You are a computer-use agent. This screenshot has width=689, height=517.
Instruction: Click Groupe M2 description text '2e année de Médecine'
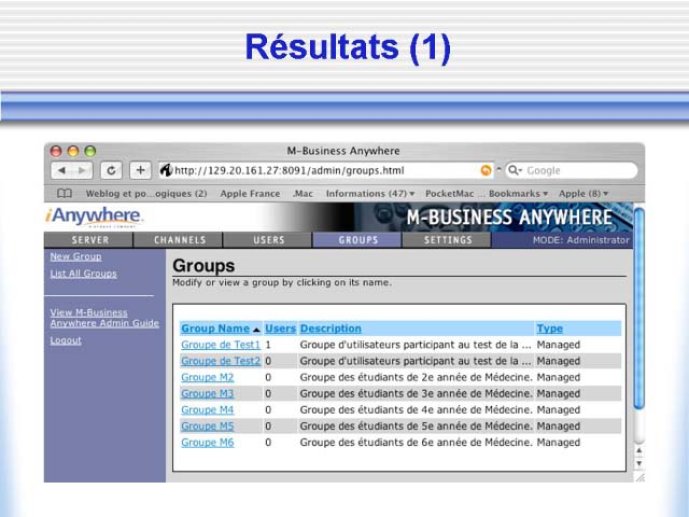coord(477,377)
